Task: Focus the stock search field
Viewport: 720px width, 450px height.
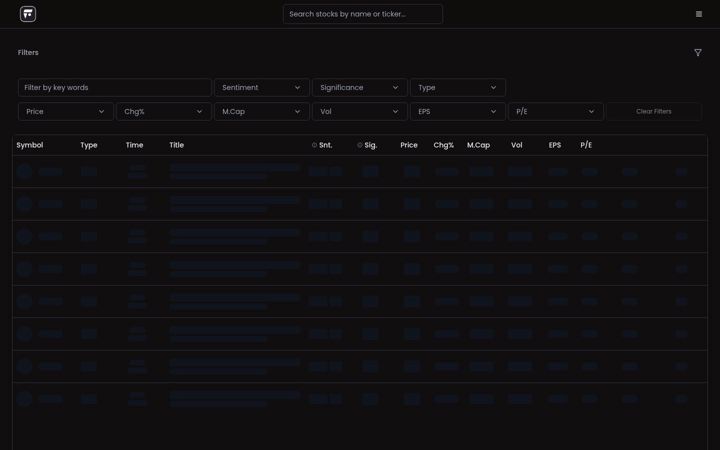Action: click(363, 14)
